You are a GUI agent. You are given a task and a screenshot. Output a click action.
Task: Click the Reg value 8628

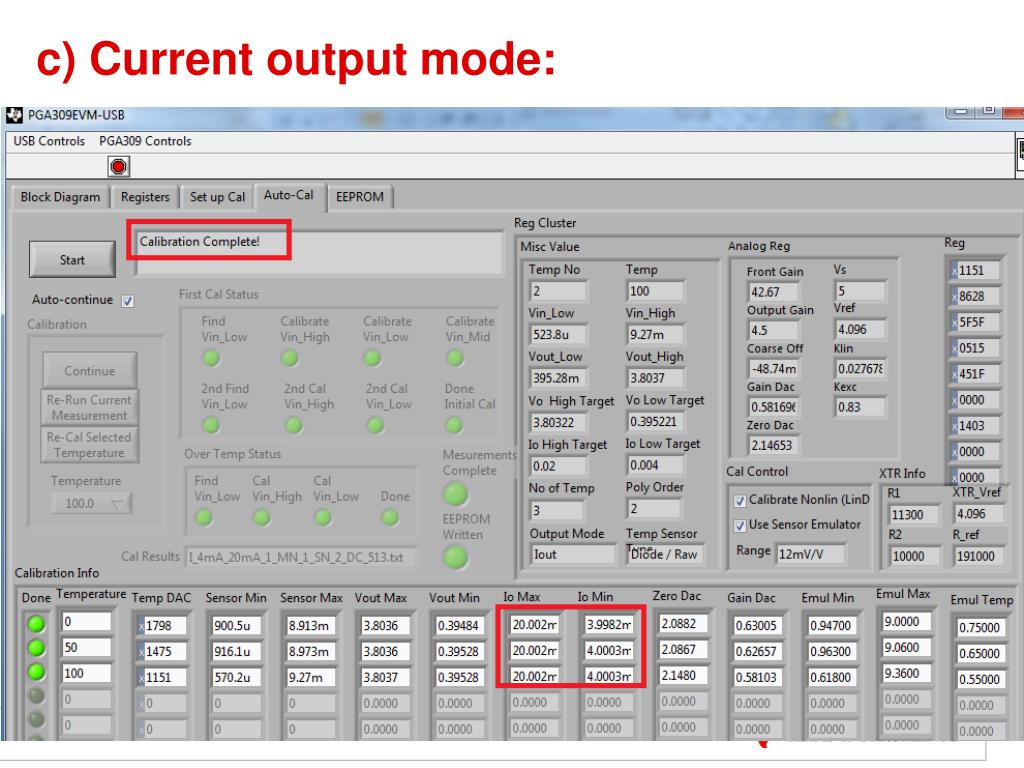click(x=976, y=296)
